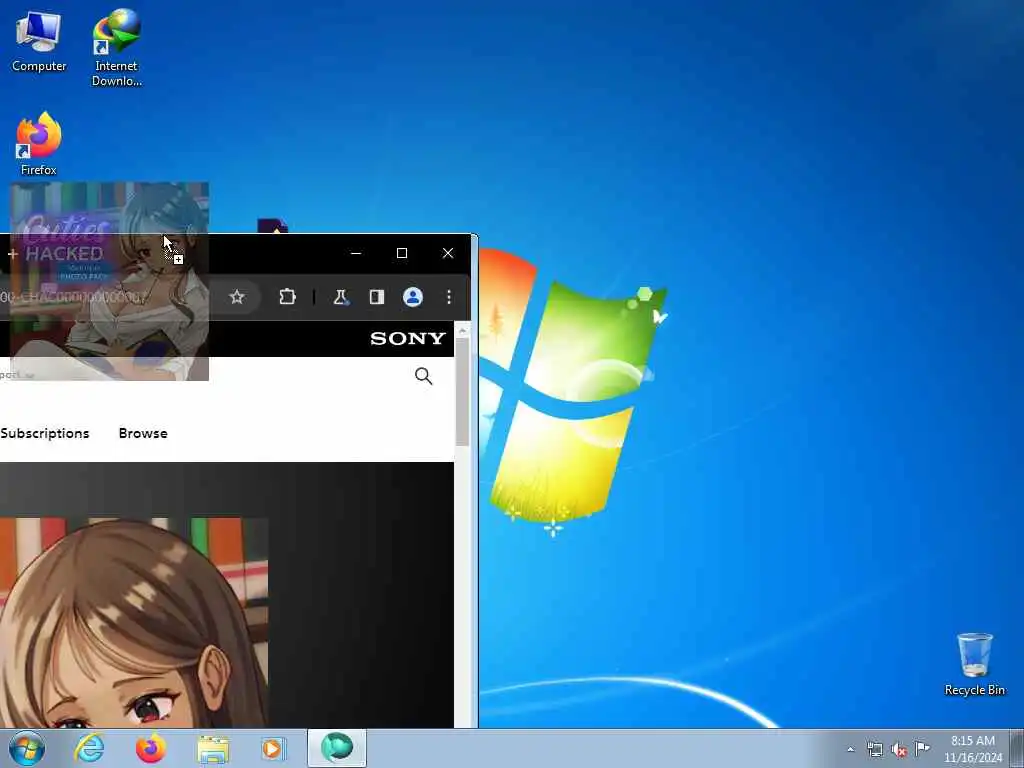Click the scrollbar up arrow

click(462, 330)
